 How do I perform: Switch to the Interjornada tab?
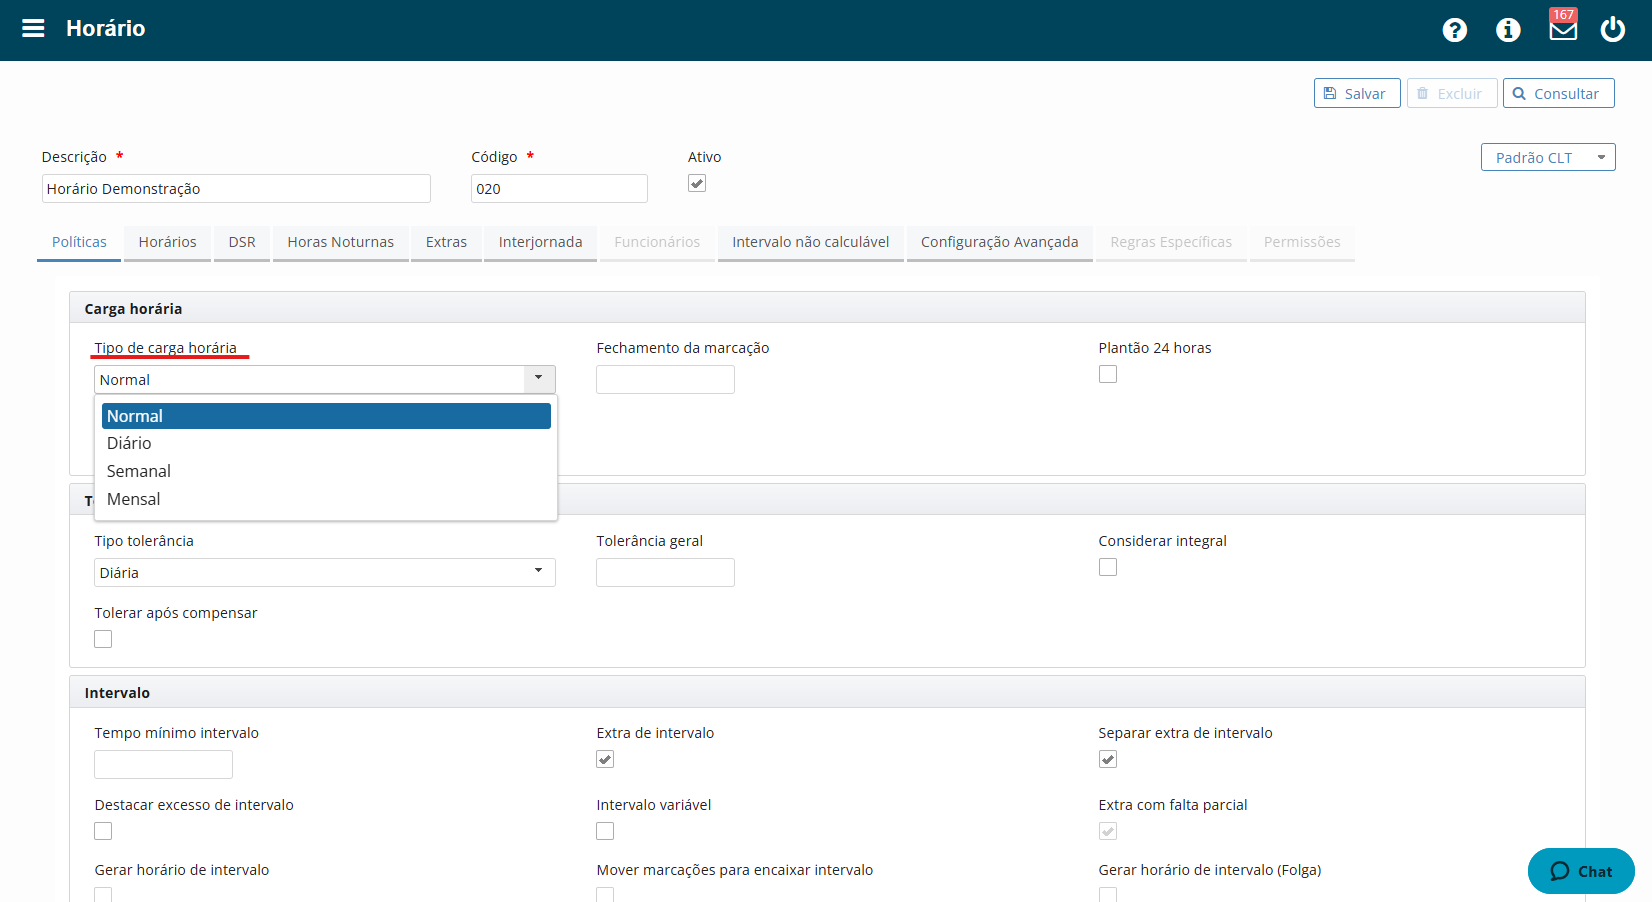[x=540, y=242]
